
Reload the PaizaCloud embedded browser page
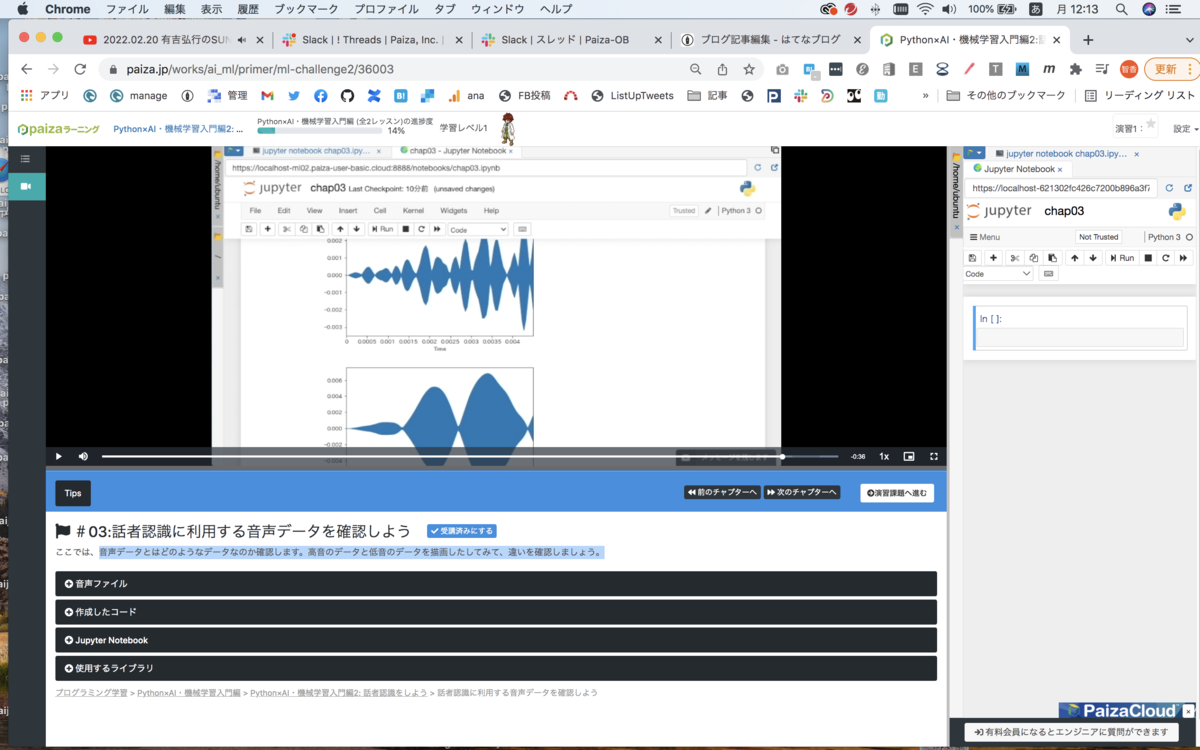tap(1169, 187)
